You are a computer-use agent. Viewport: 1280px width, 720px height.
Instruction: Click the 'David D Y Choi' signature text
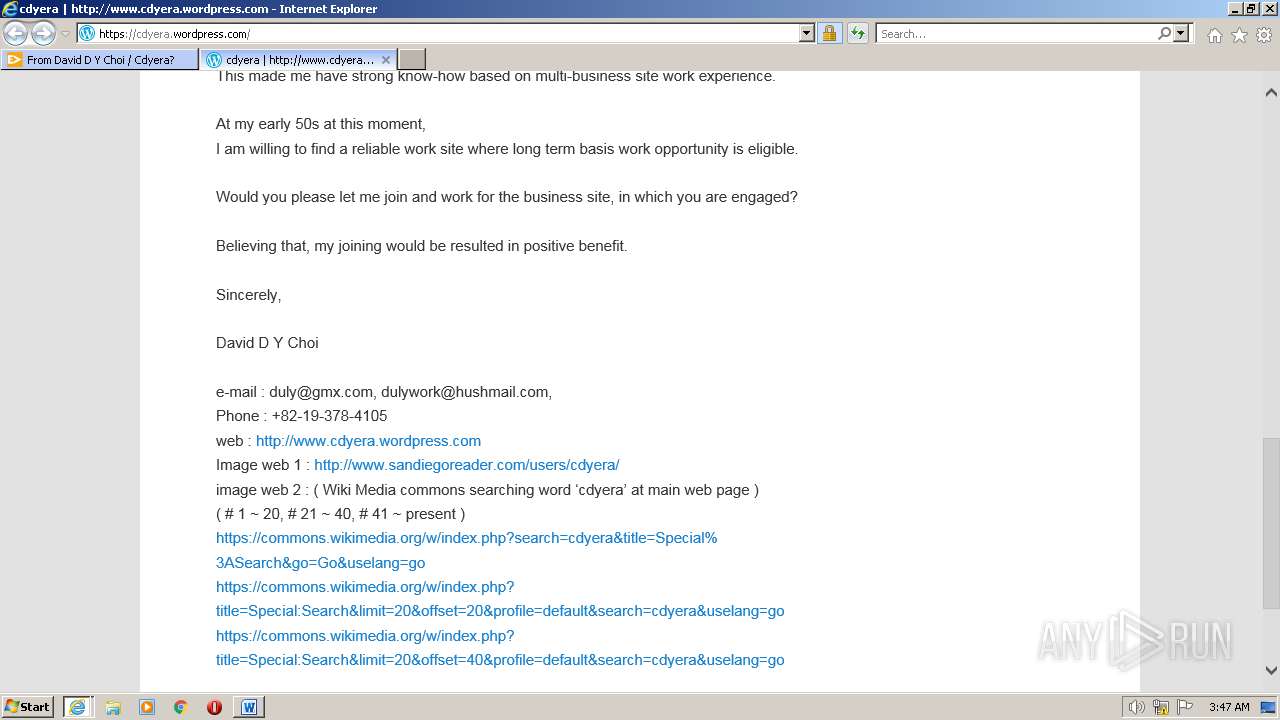coord(267,343)
